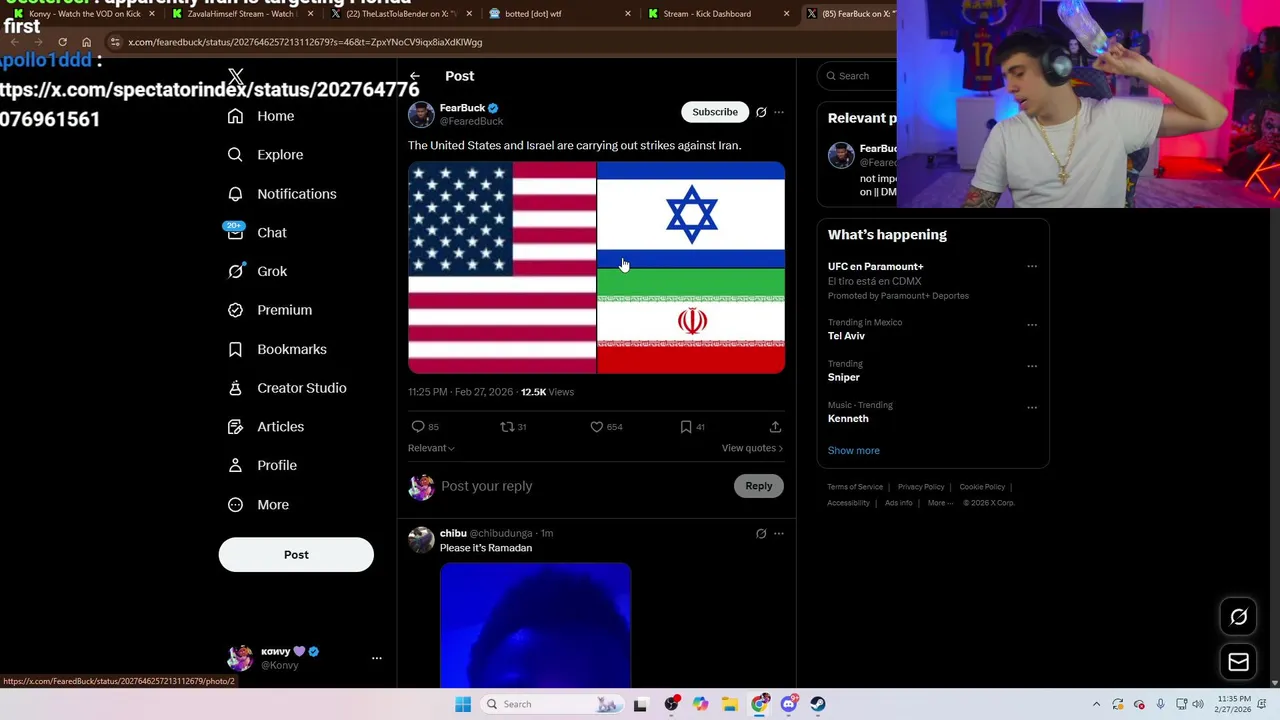Switch to Stream - Kick Dashboard tab
Screen dimensions: 1280x720
(717, 14)
